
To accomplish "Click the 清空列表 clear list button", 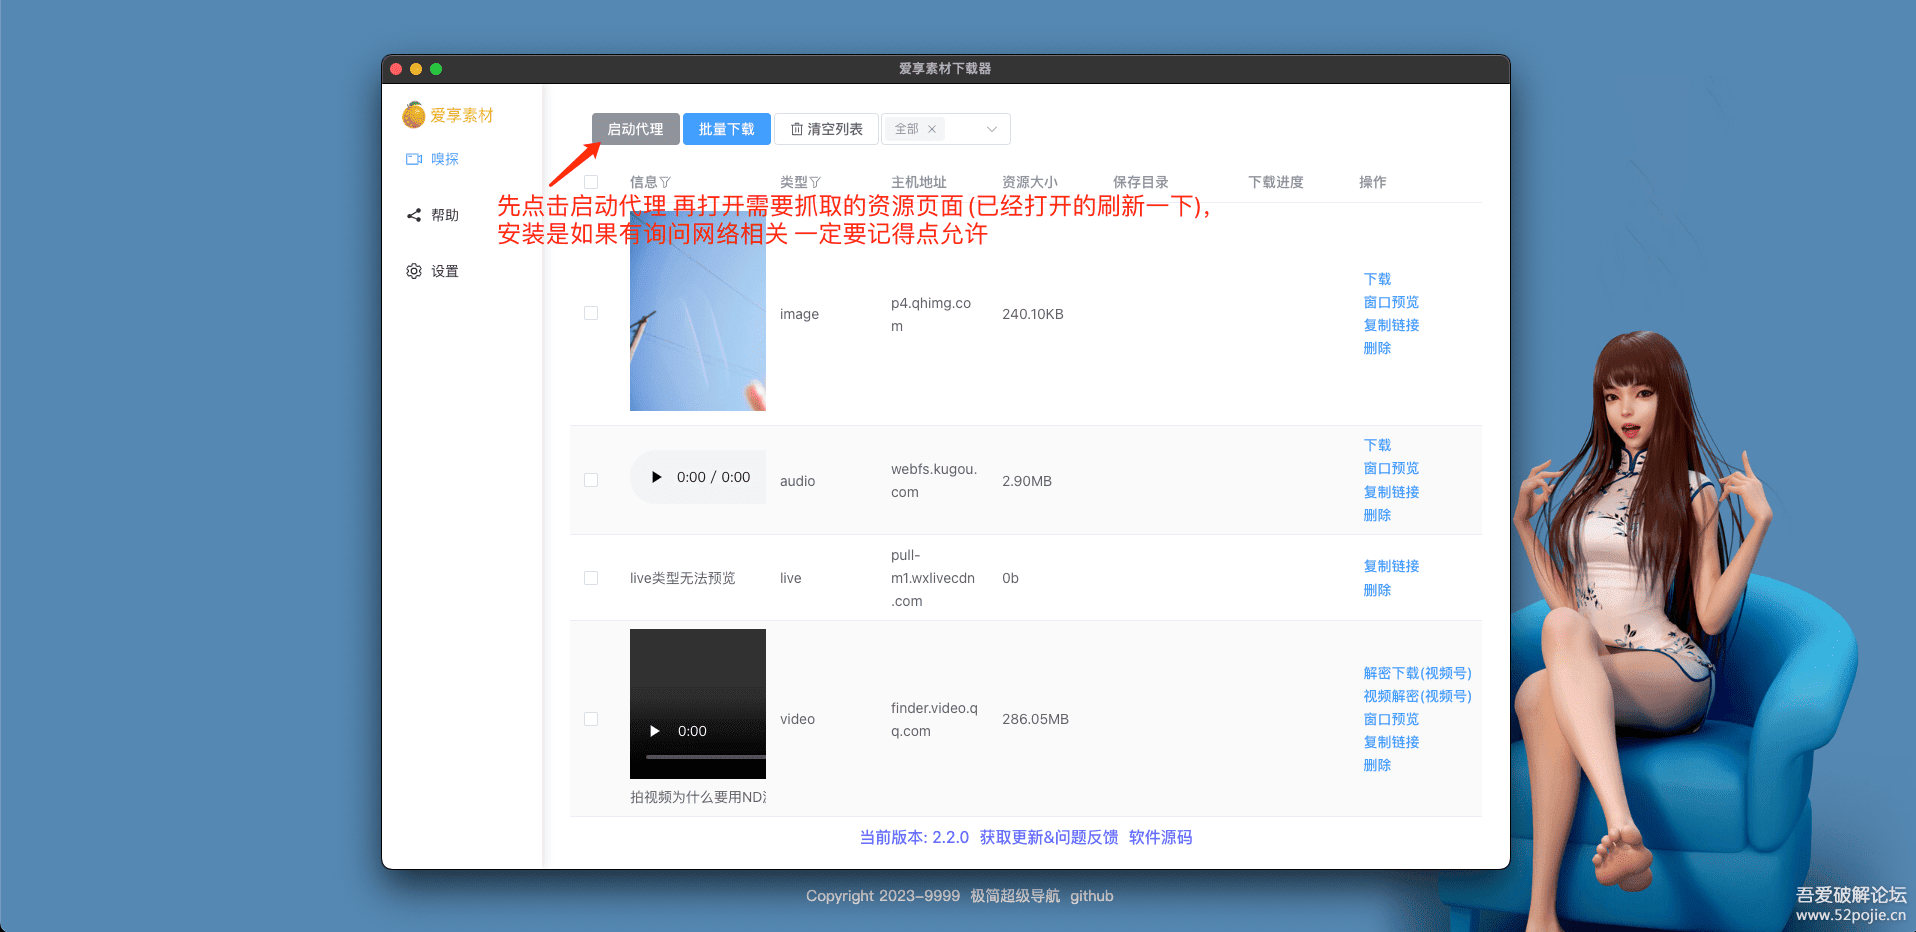I will coord(826,129).
